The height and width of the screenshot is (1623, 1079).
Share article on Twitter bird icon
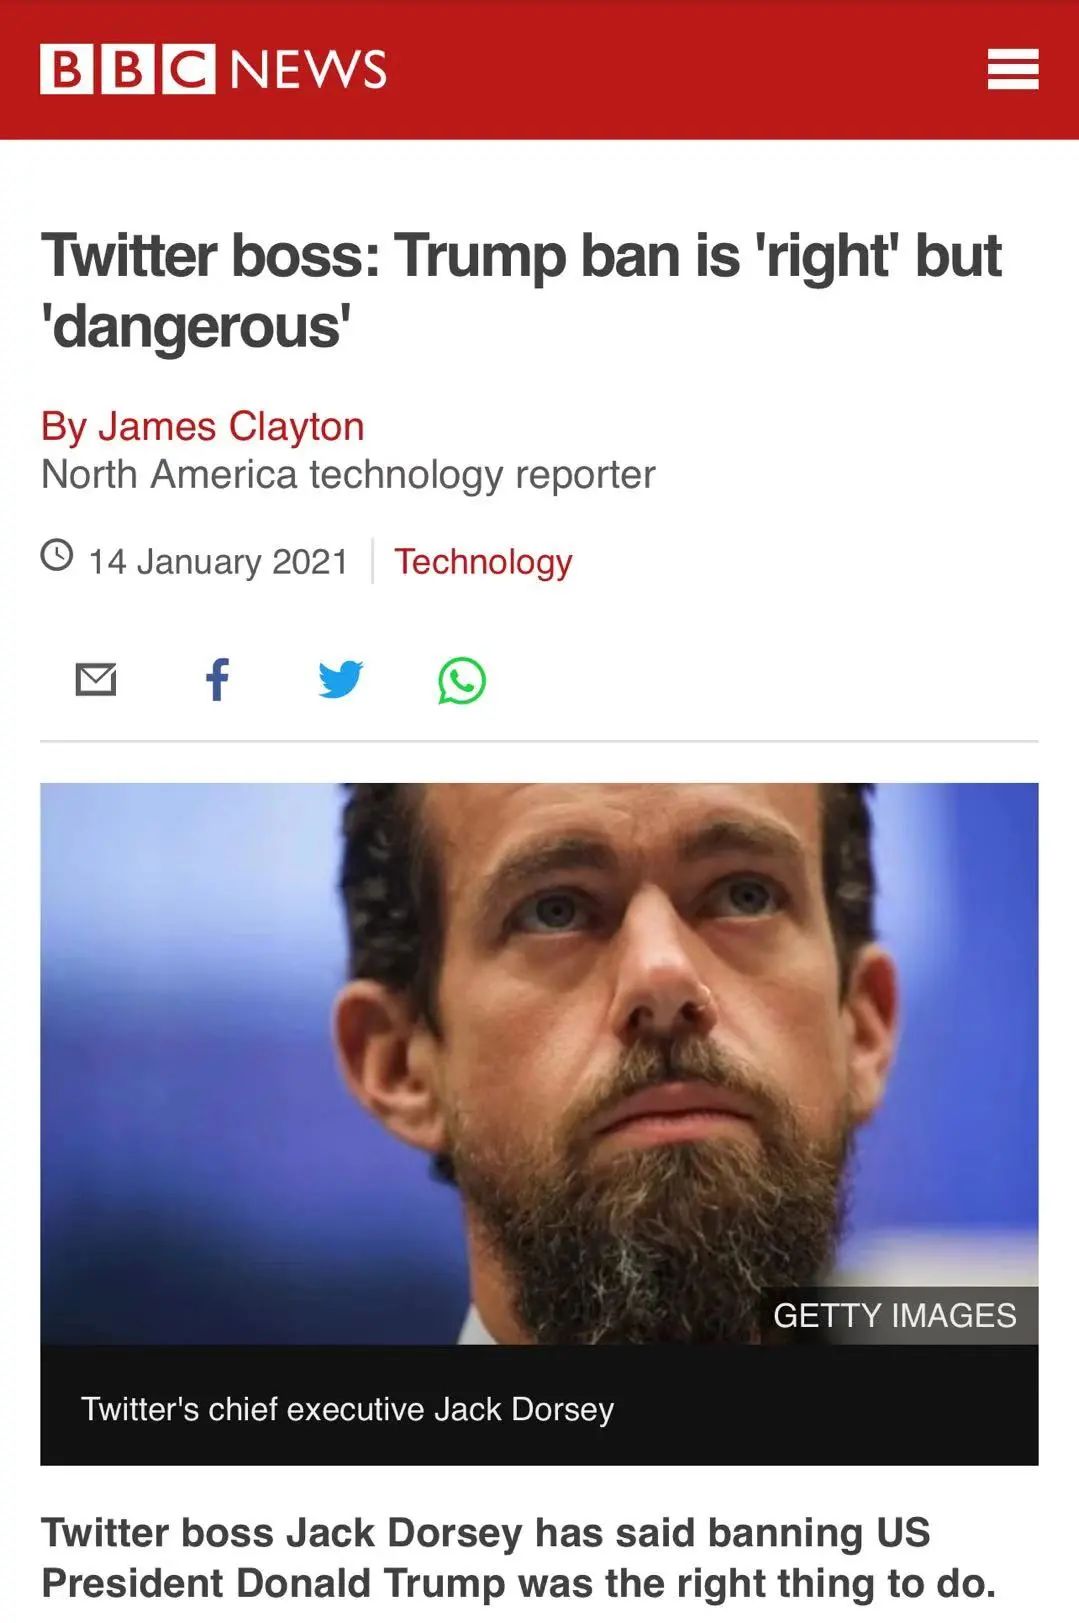pos(340,680)
